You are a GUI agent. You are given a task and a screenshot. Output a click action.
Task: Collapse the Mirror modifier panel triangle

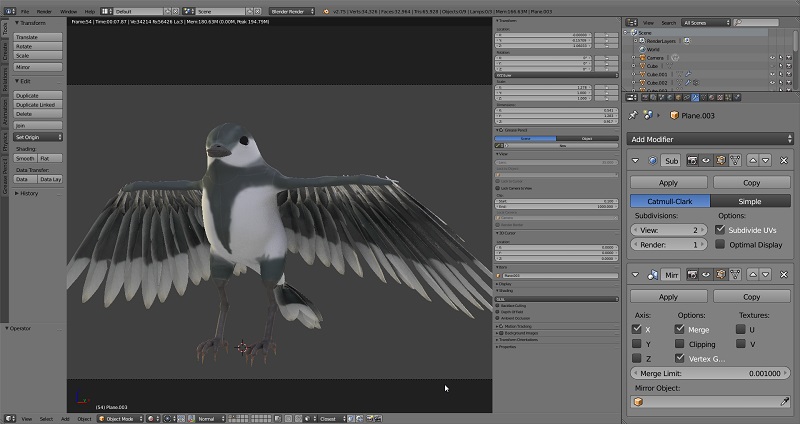pyautogui.click(x=635, y=275)
